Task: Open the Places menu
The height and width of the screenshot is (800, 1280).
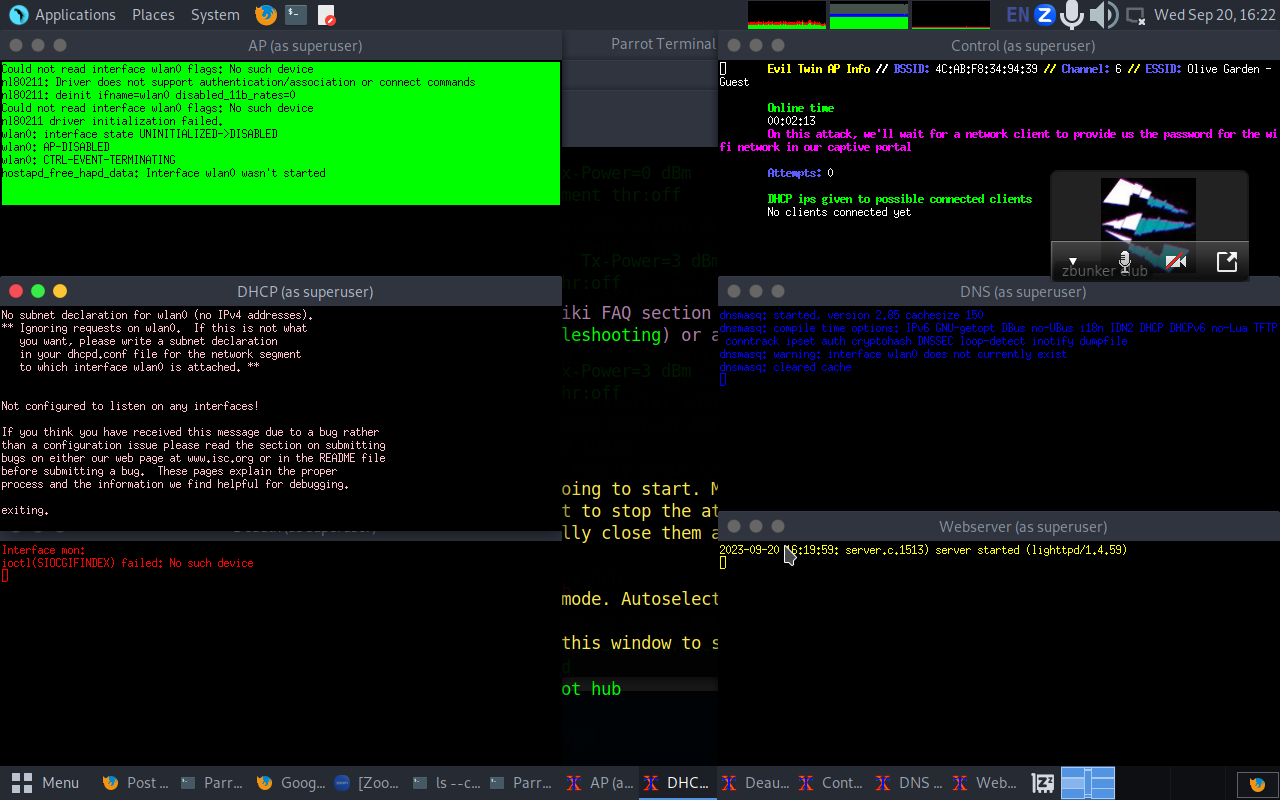Action: (153, 15)
